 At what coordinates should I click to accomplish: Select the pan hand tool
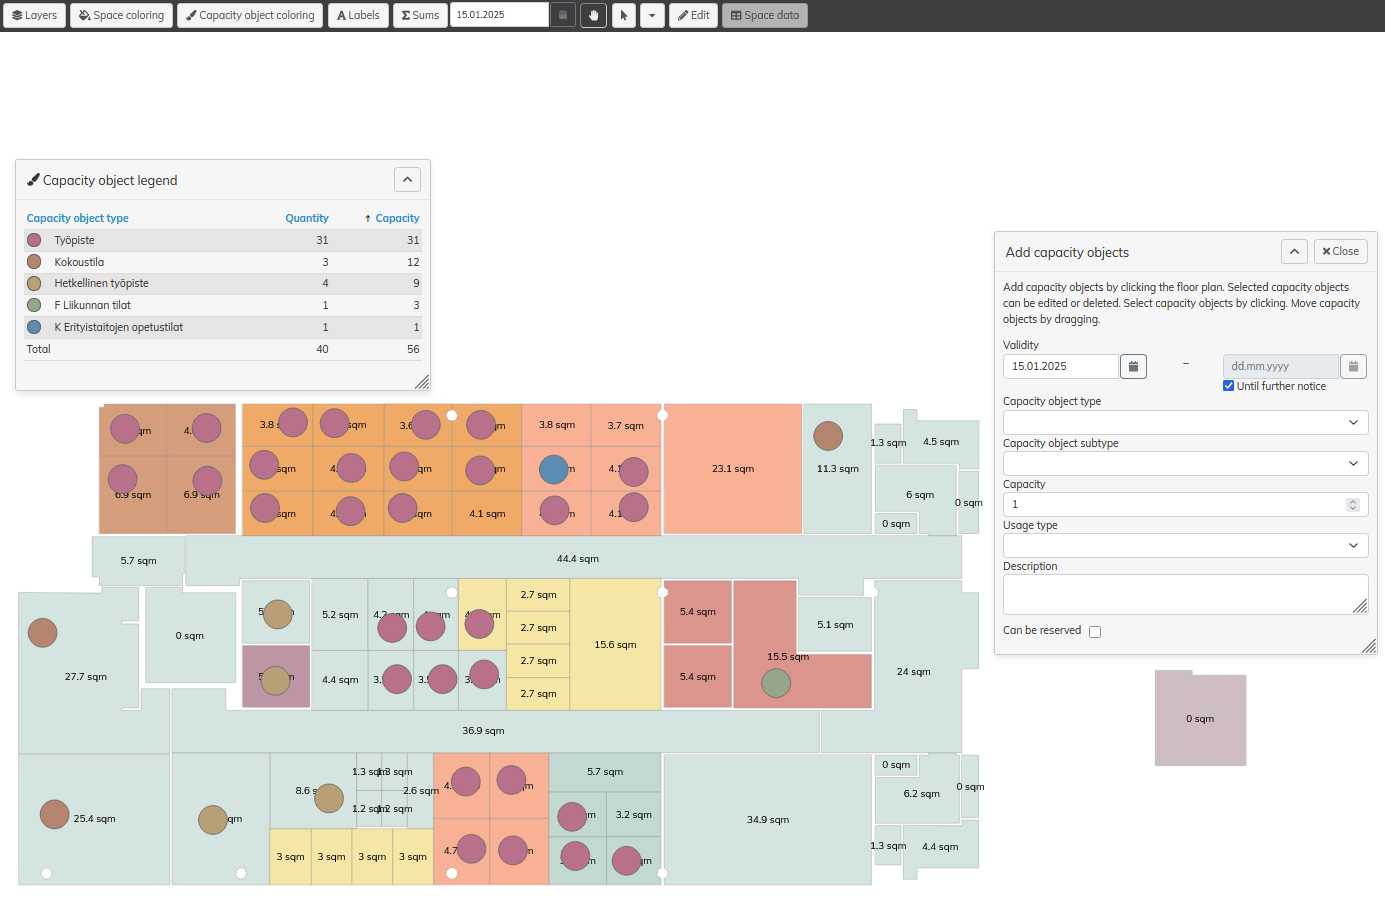(593, 15)
